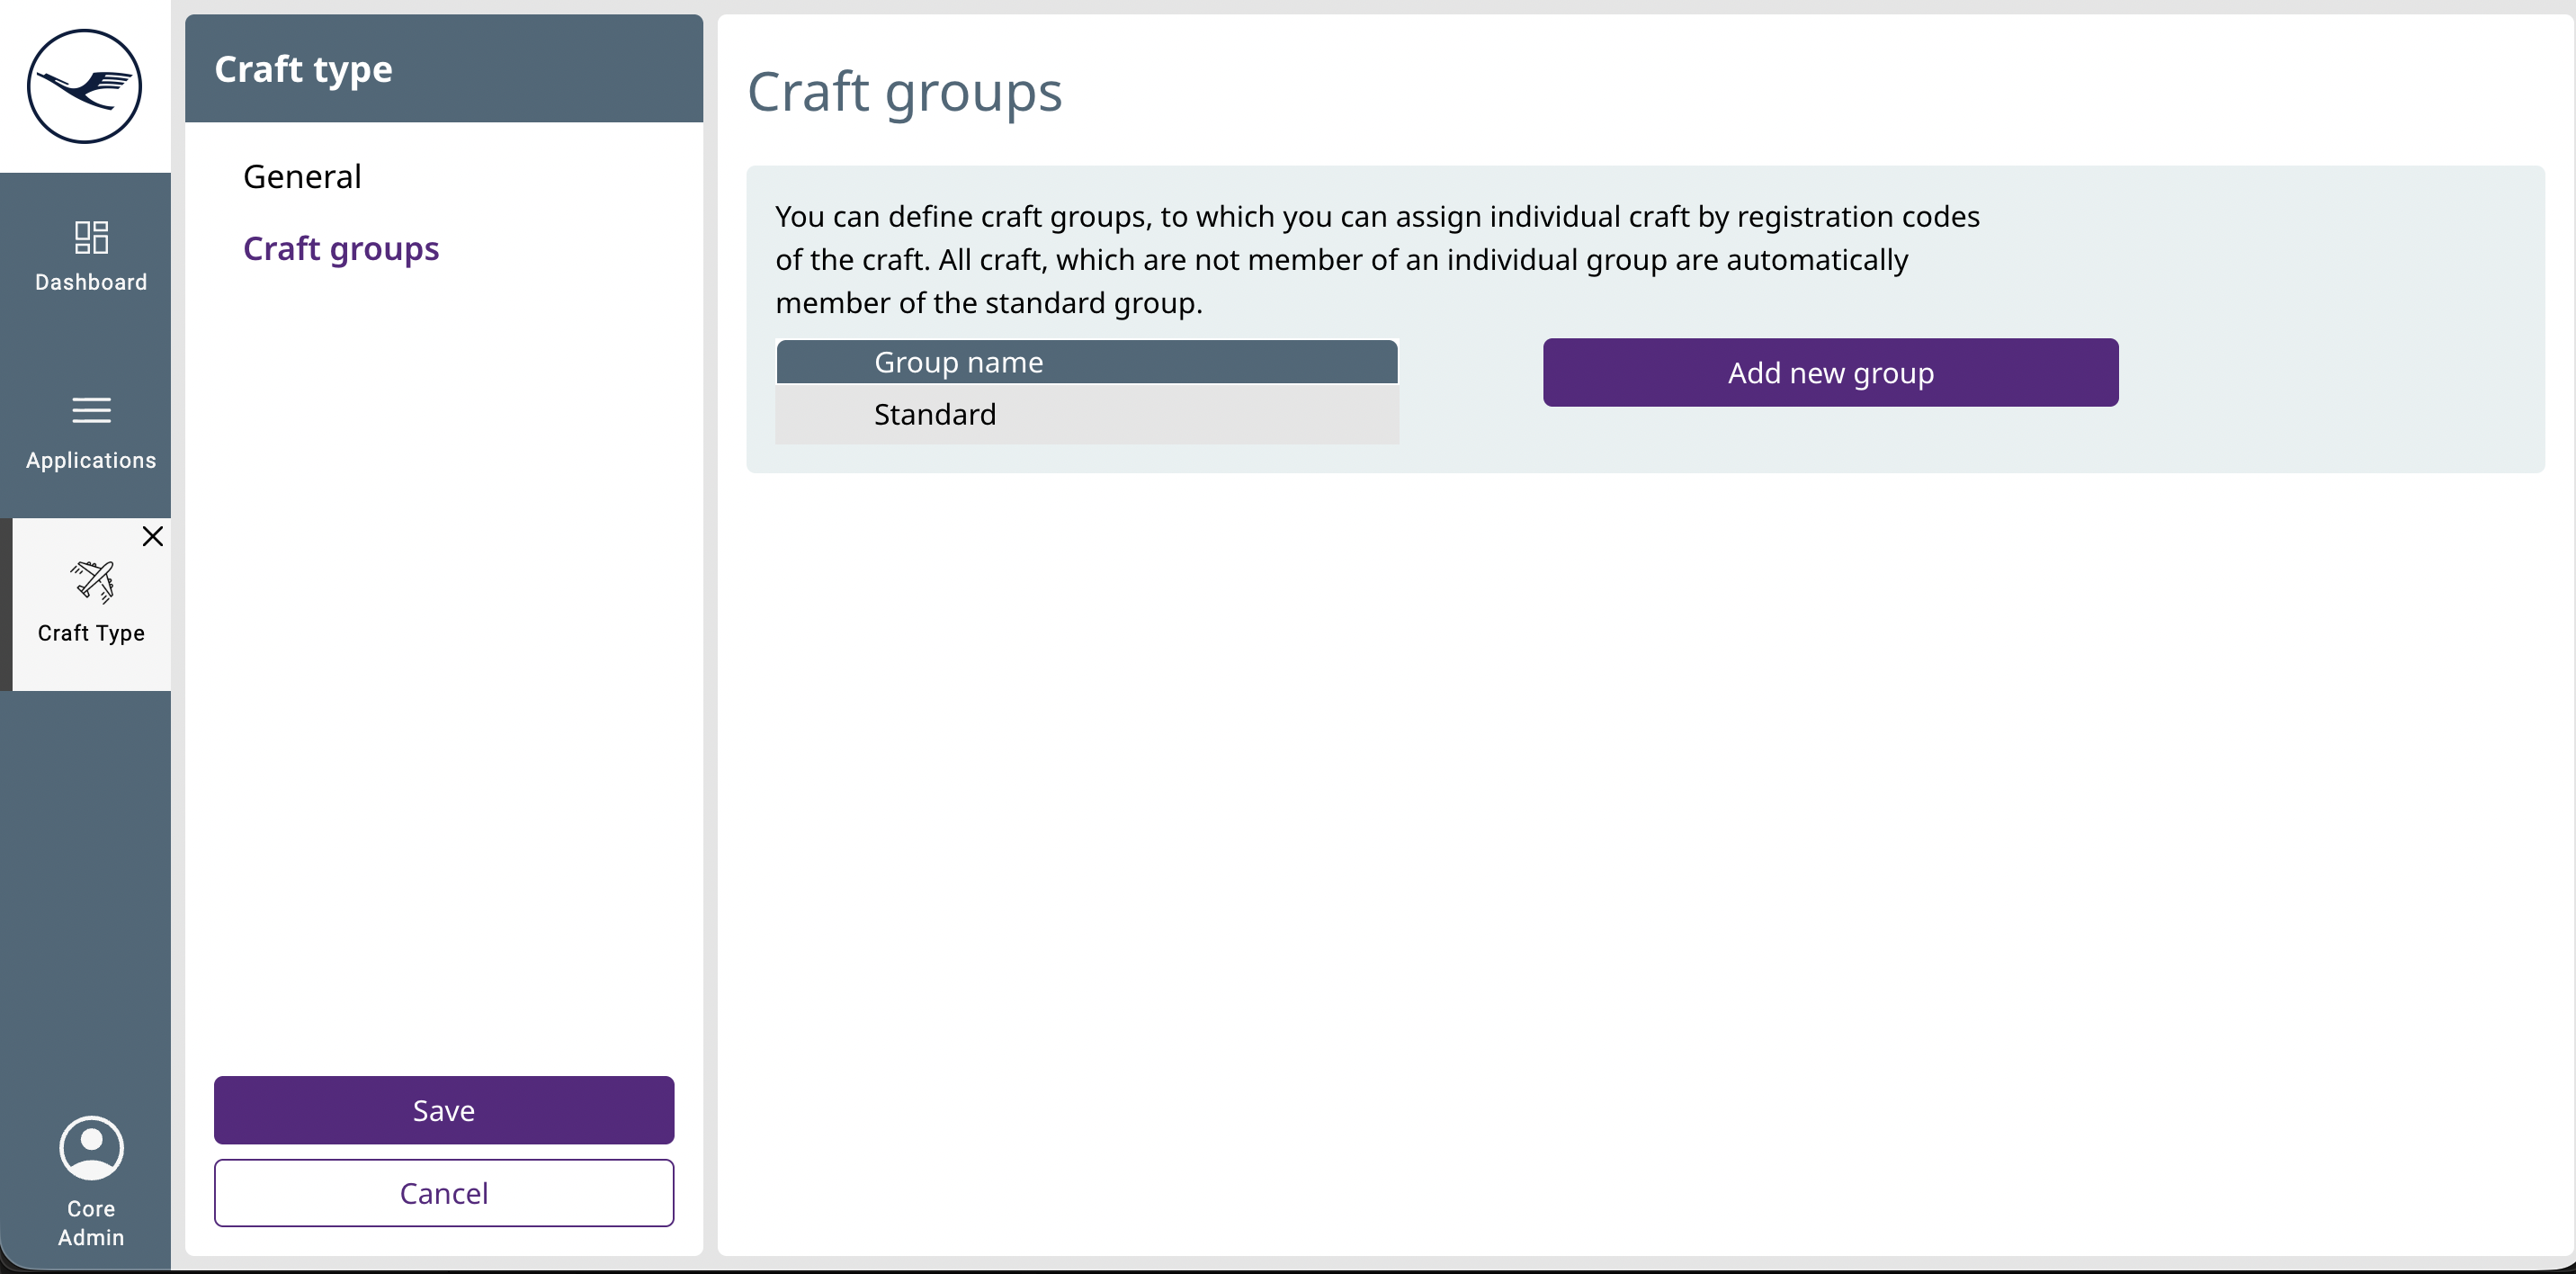The image size is (2576, 1274).
Task: Open the Core Admin user avatar
Action: tap(91, 1148)
